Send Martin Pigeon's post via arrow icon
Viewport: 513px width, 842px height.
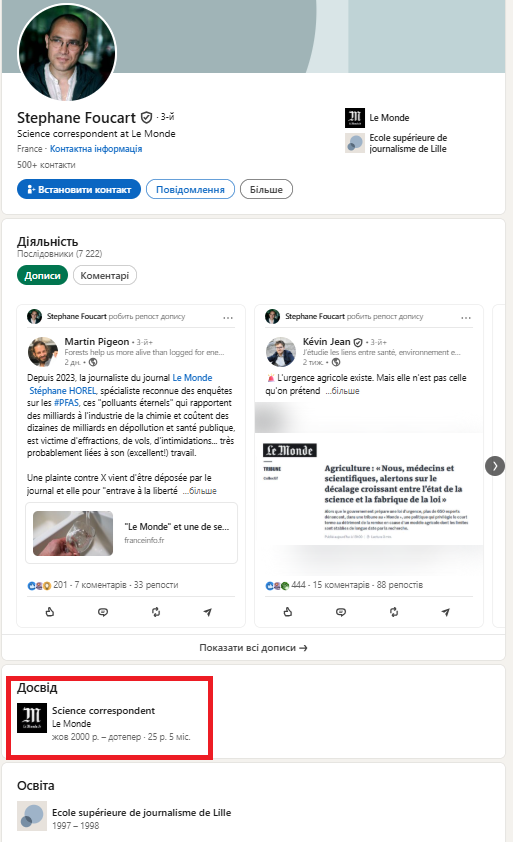(x=208, y=612)
